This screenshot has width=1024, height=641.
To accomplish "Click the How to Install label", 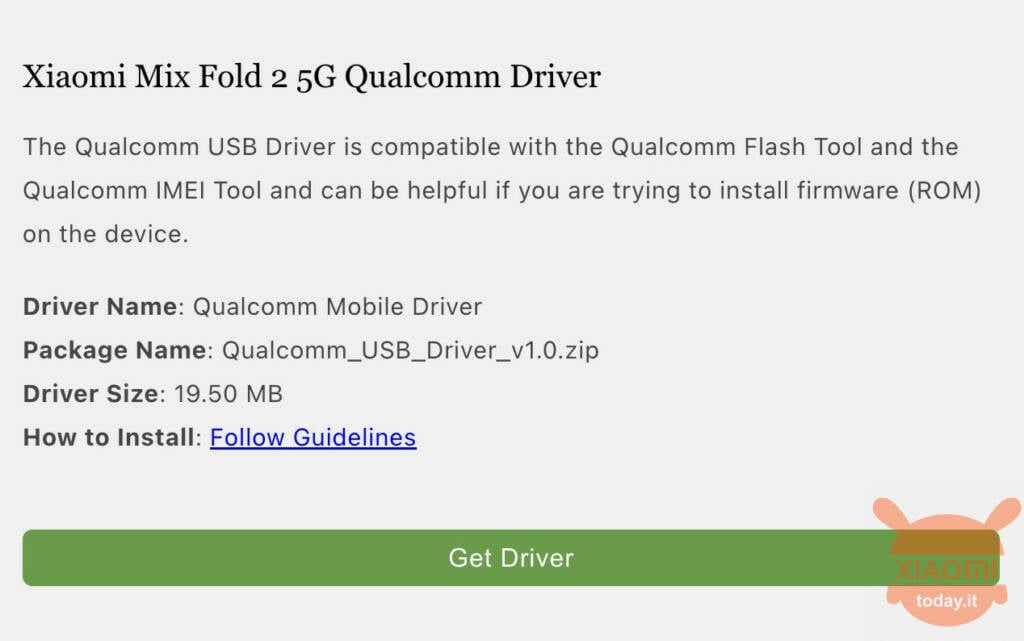I will (x=108, y=437).
